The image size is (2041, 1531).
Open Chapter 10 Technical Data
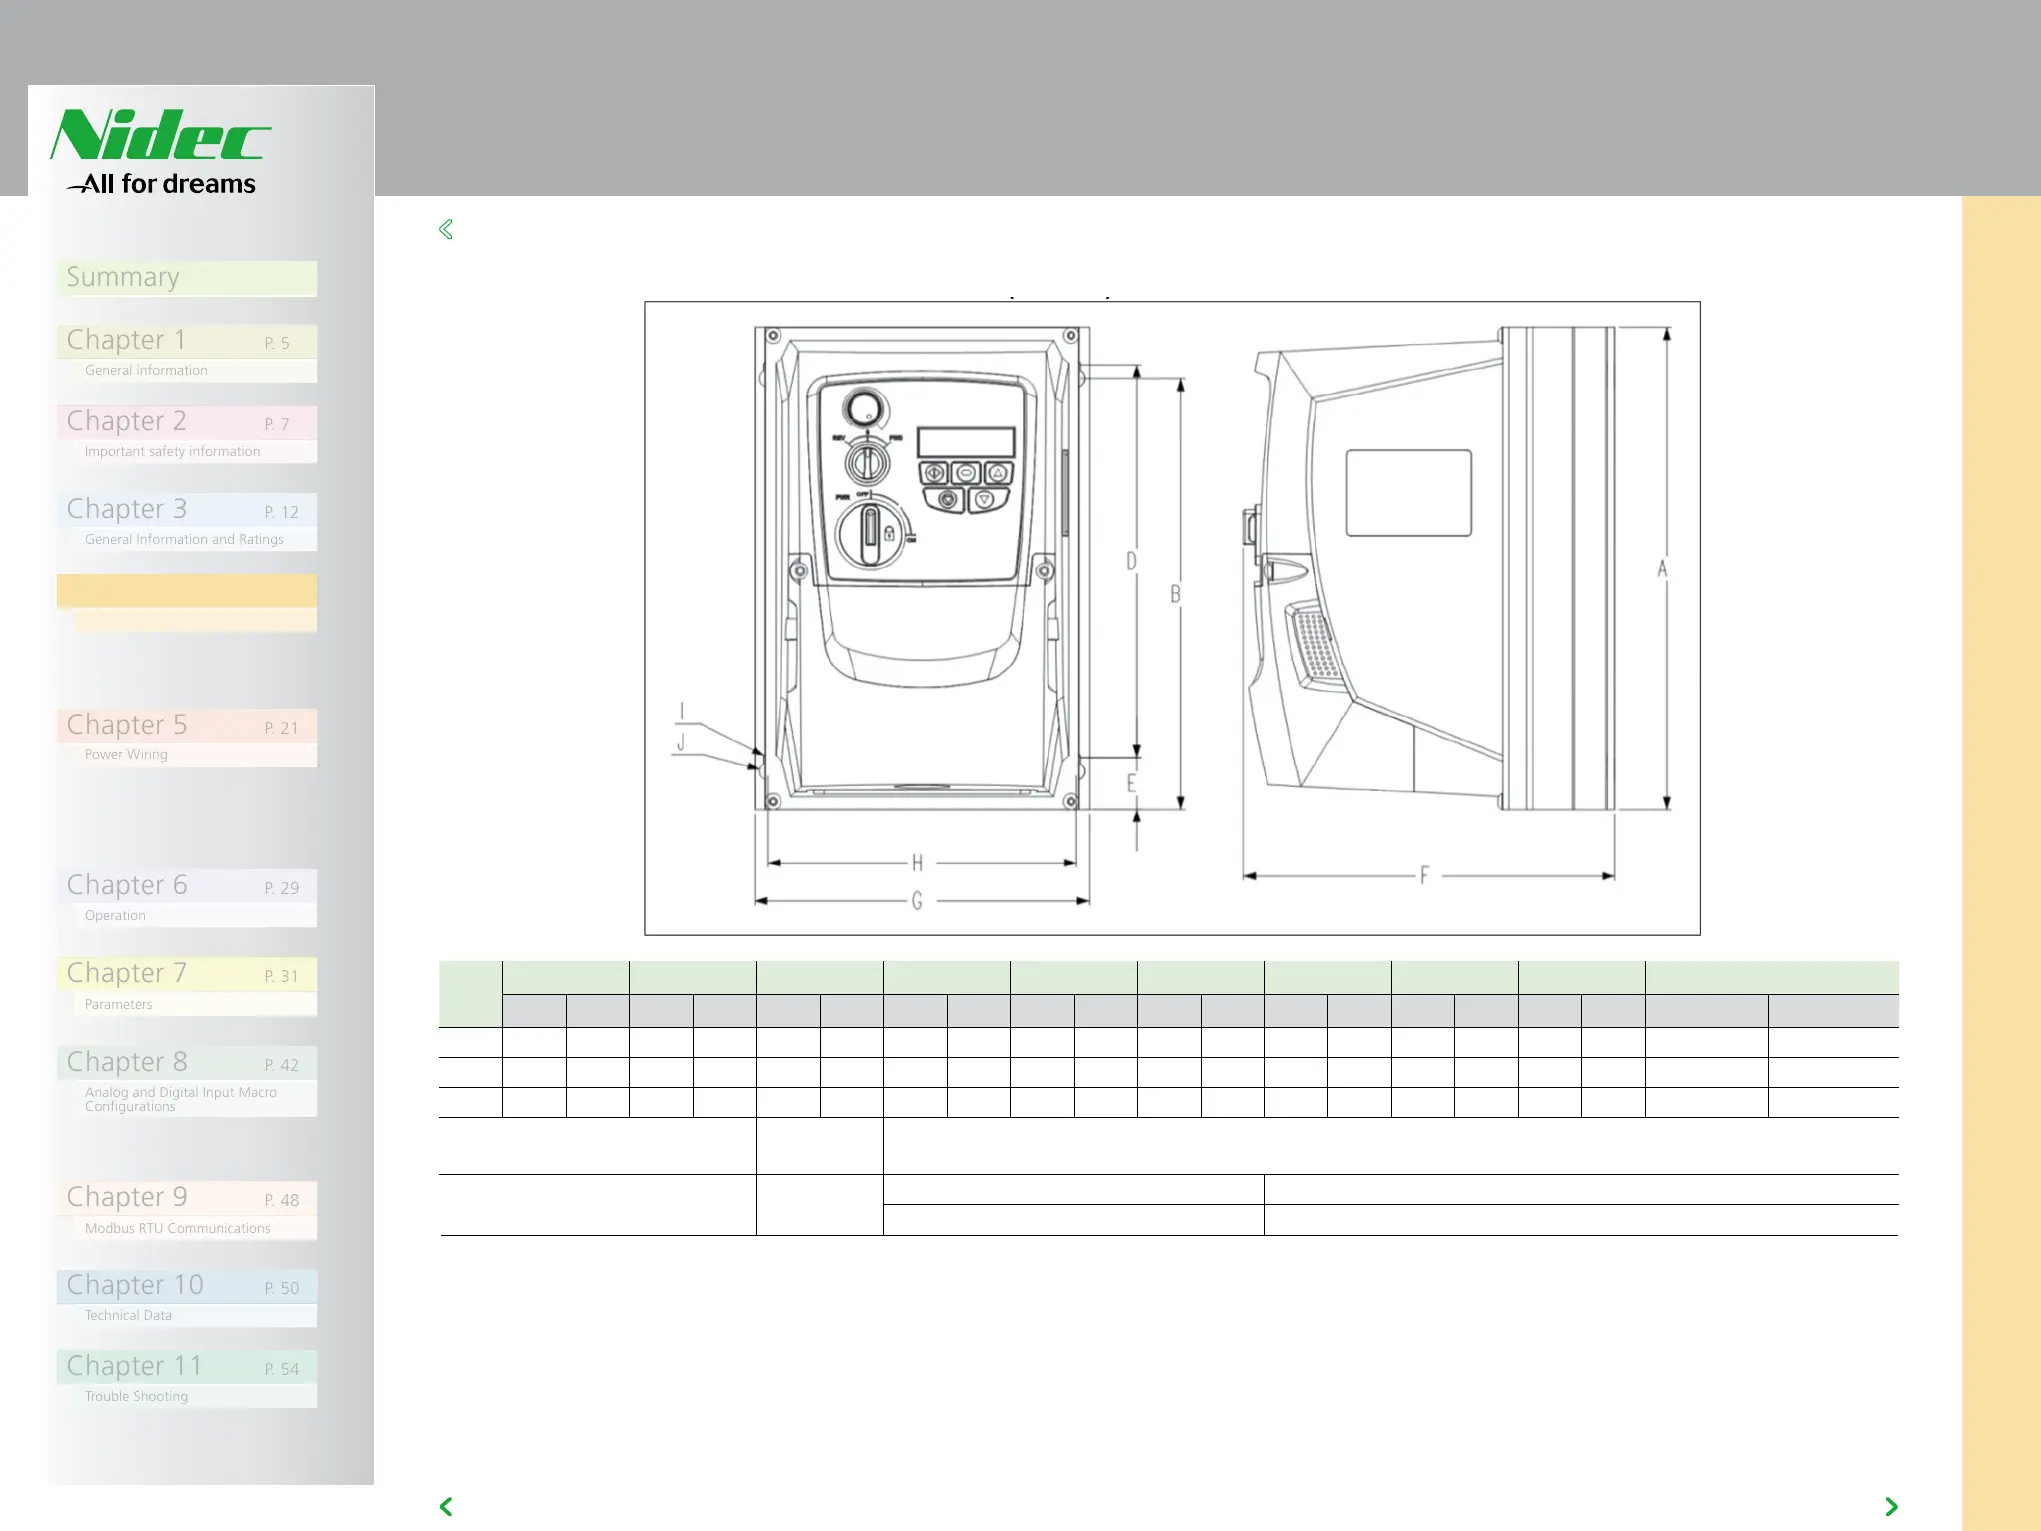coord(187,1298)
